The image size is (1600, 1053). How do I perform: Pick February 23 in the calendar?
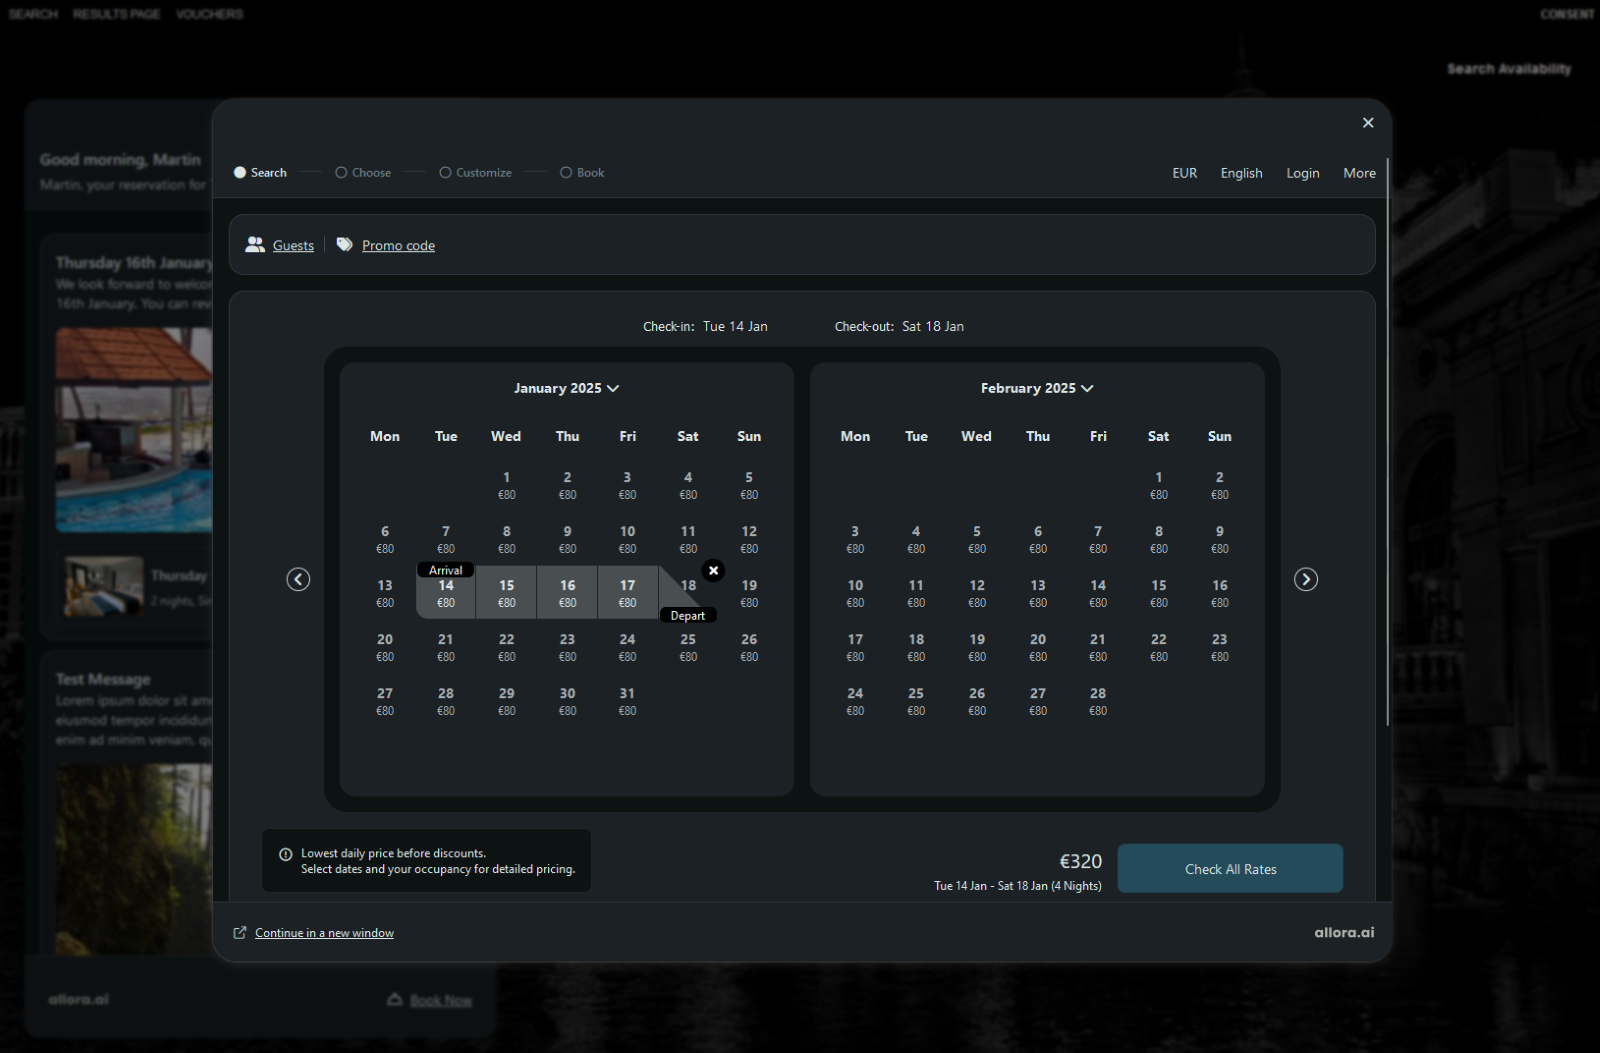(x=1219, y=647)
